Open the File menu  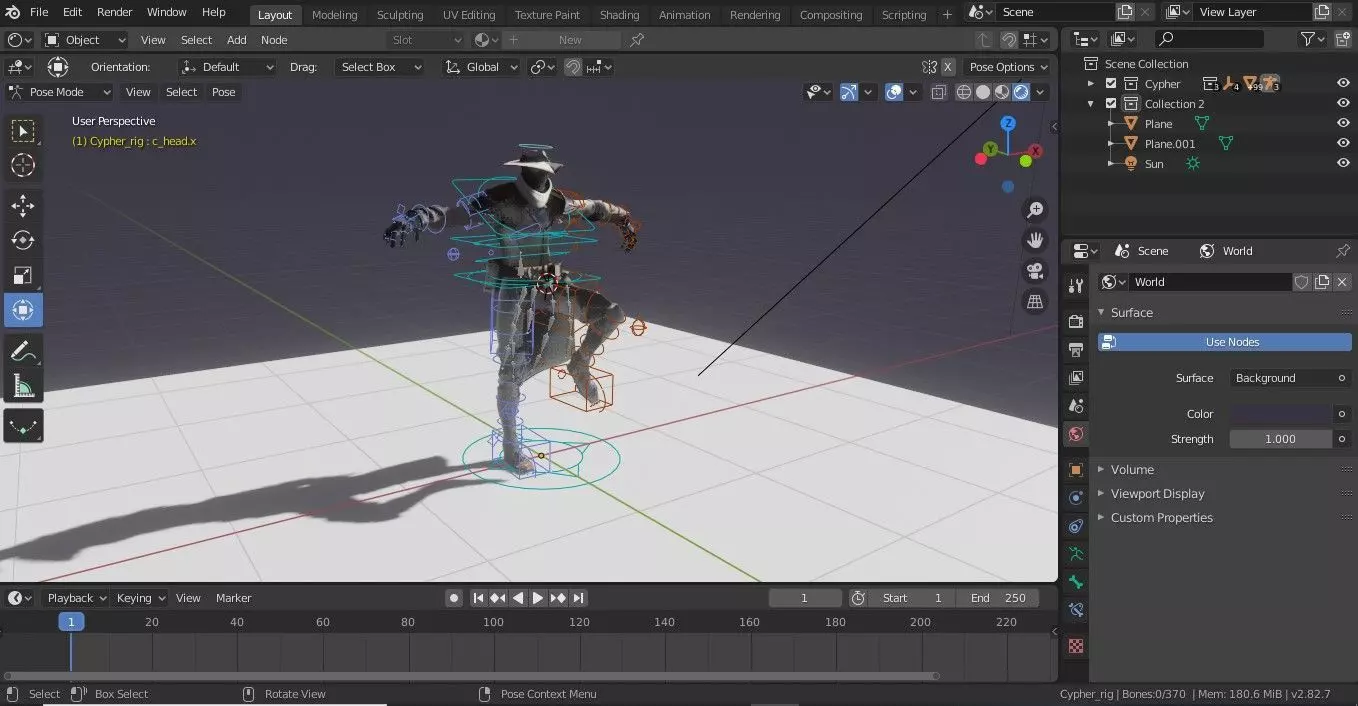39,12
